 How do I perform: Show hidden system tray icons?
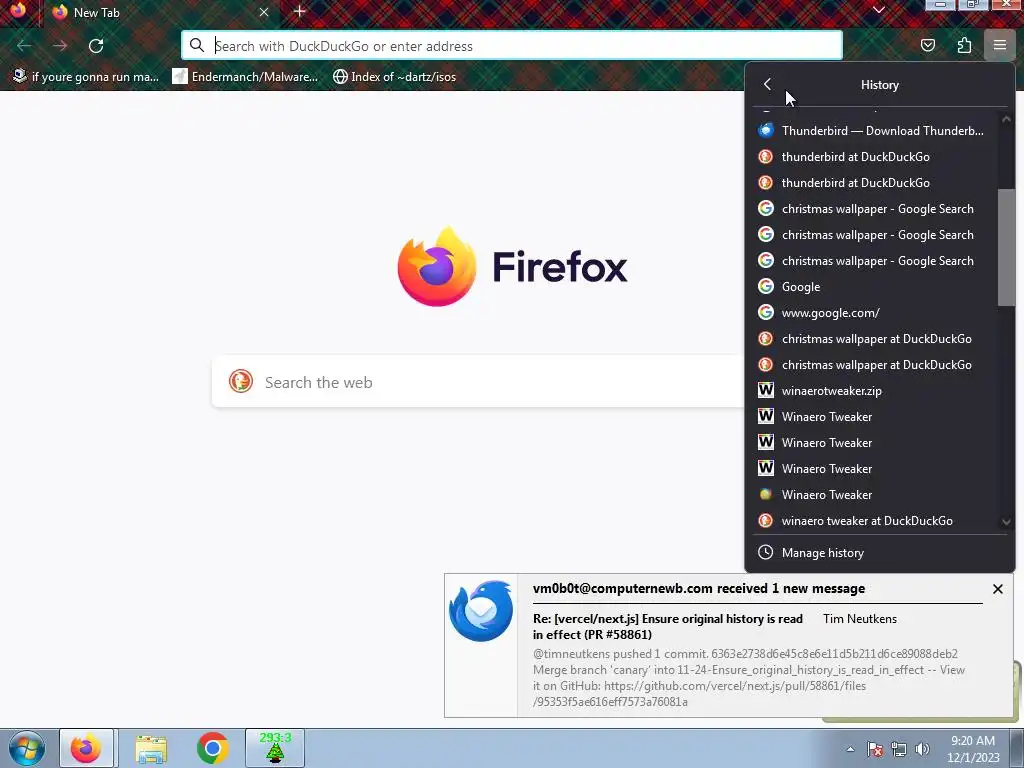(850, 749)
